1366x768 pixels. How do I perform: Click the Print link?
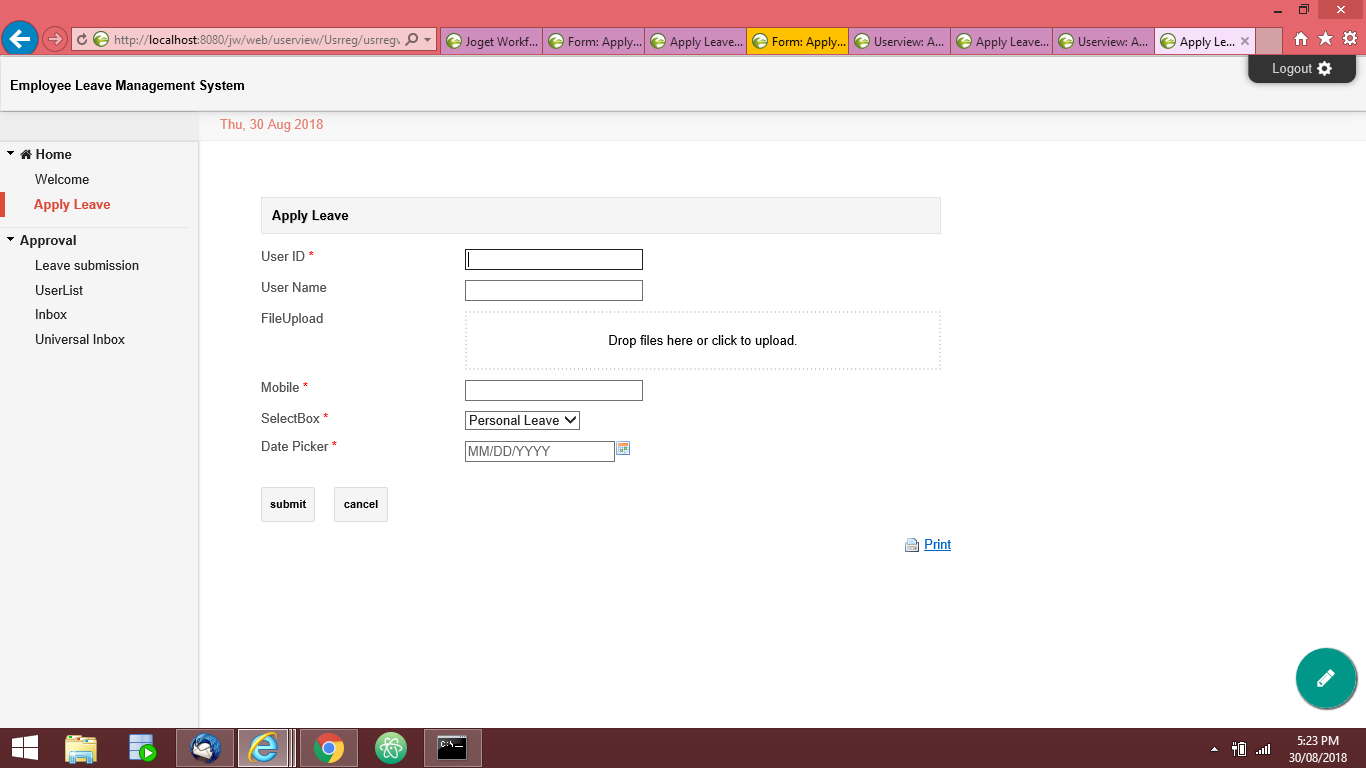coord(937,545)
